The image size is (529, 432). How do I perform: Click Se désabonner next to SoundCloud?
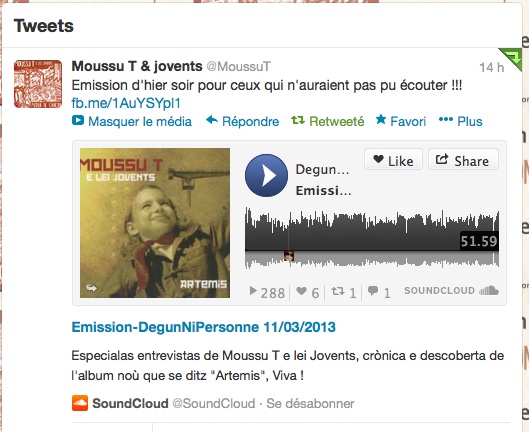point(310,403)
